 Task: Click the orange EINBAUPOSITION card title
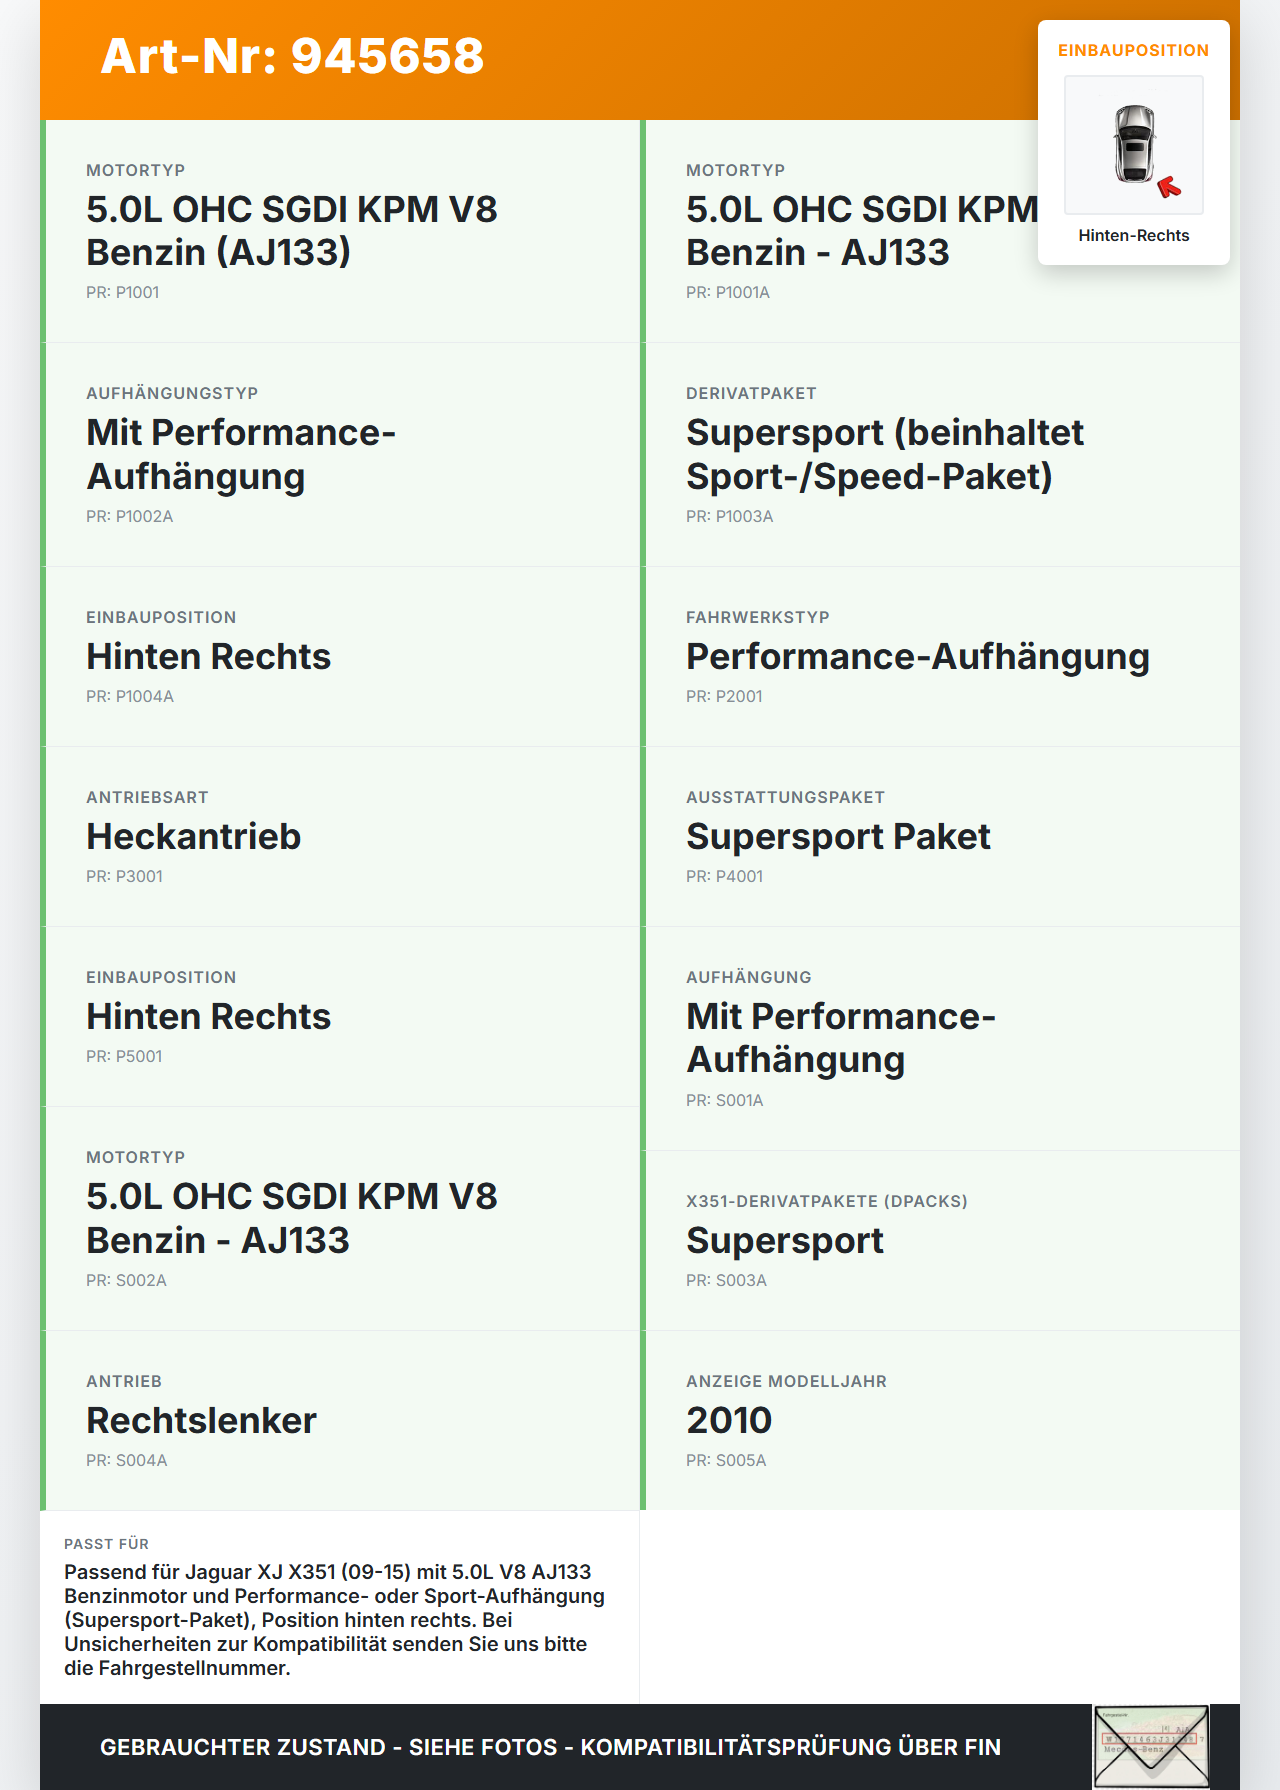click(x=1134, y=50)
